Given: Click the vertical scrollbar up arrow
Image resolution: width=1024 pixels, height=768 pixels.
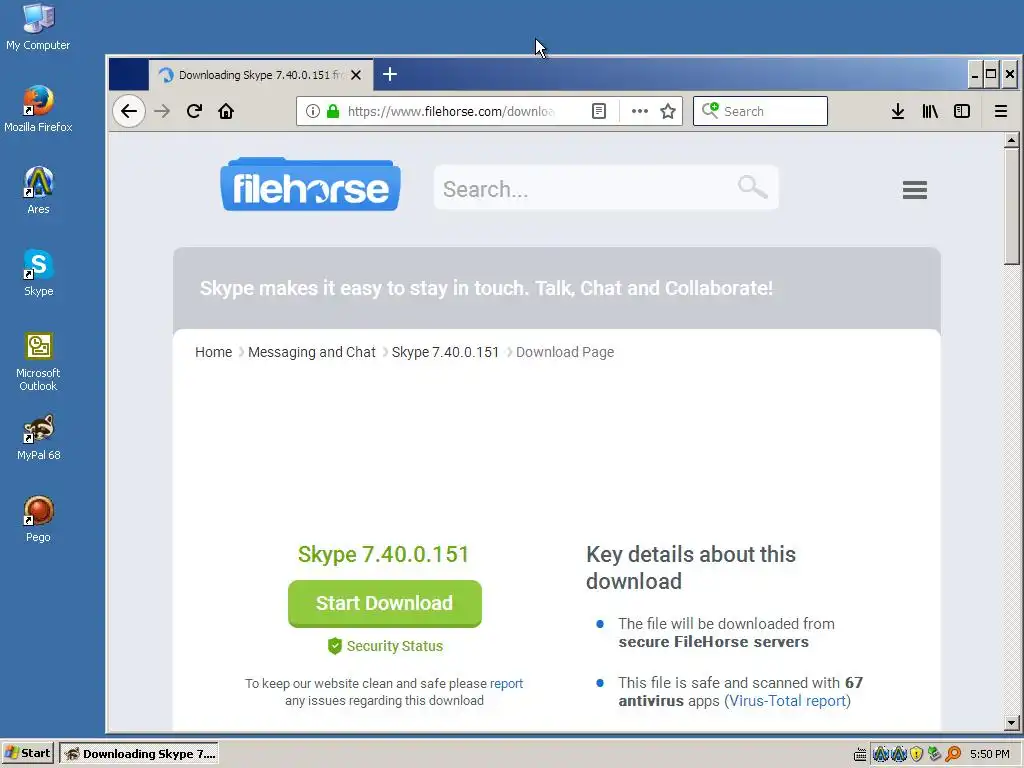Looking at the screenshot, I should tap(1012, 140).
